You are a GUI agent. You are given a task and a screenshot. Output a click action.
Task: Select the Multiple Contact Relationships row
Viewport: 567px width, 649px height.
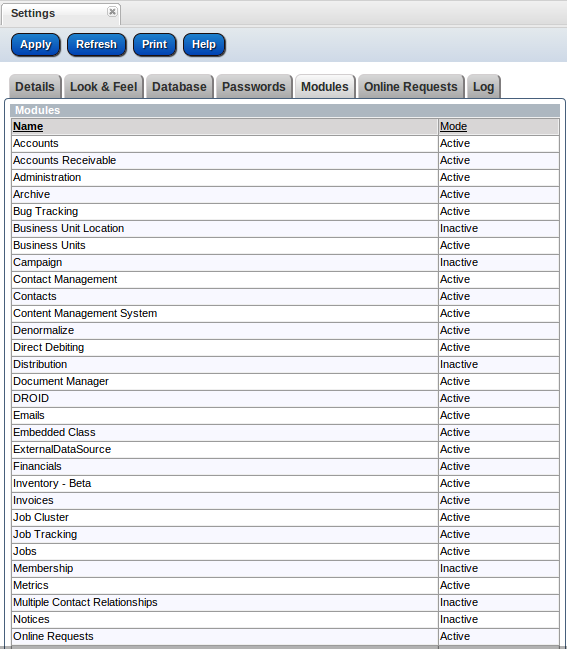point(285,602)
